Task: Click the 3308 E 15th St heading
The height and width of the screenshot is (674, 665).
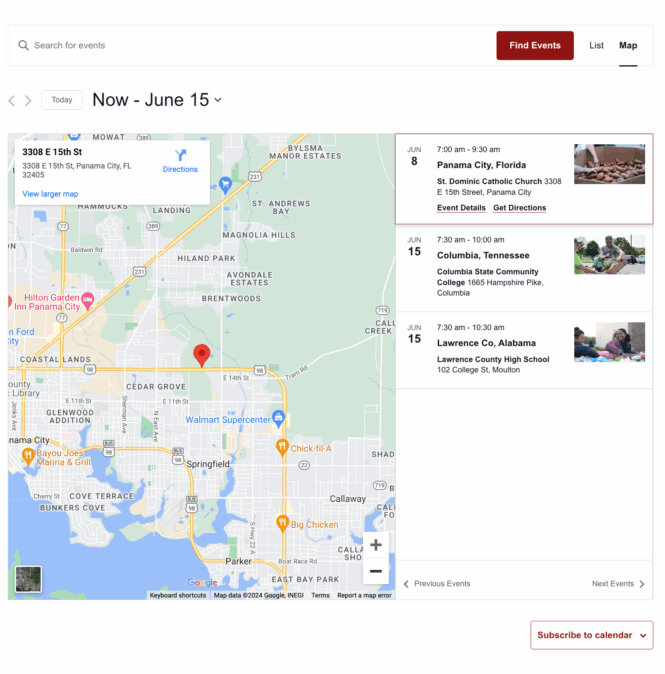Action: pos(52,152)
